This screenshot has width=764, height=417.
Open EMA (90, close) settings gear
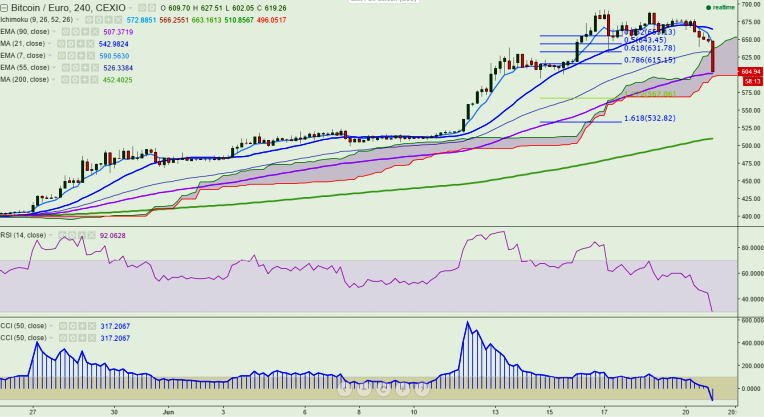(x=76, y=32)
